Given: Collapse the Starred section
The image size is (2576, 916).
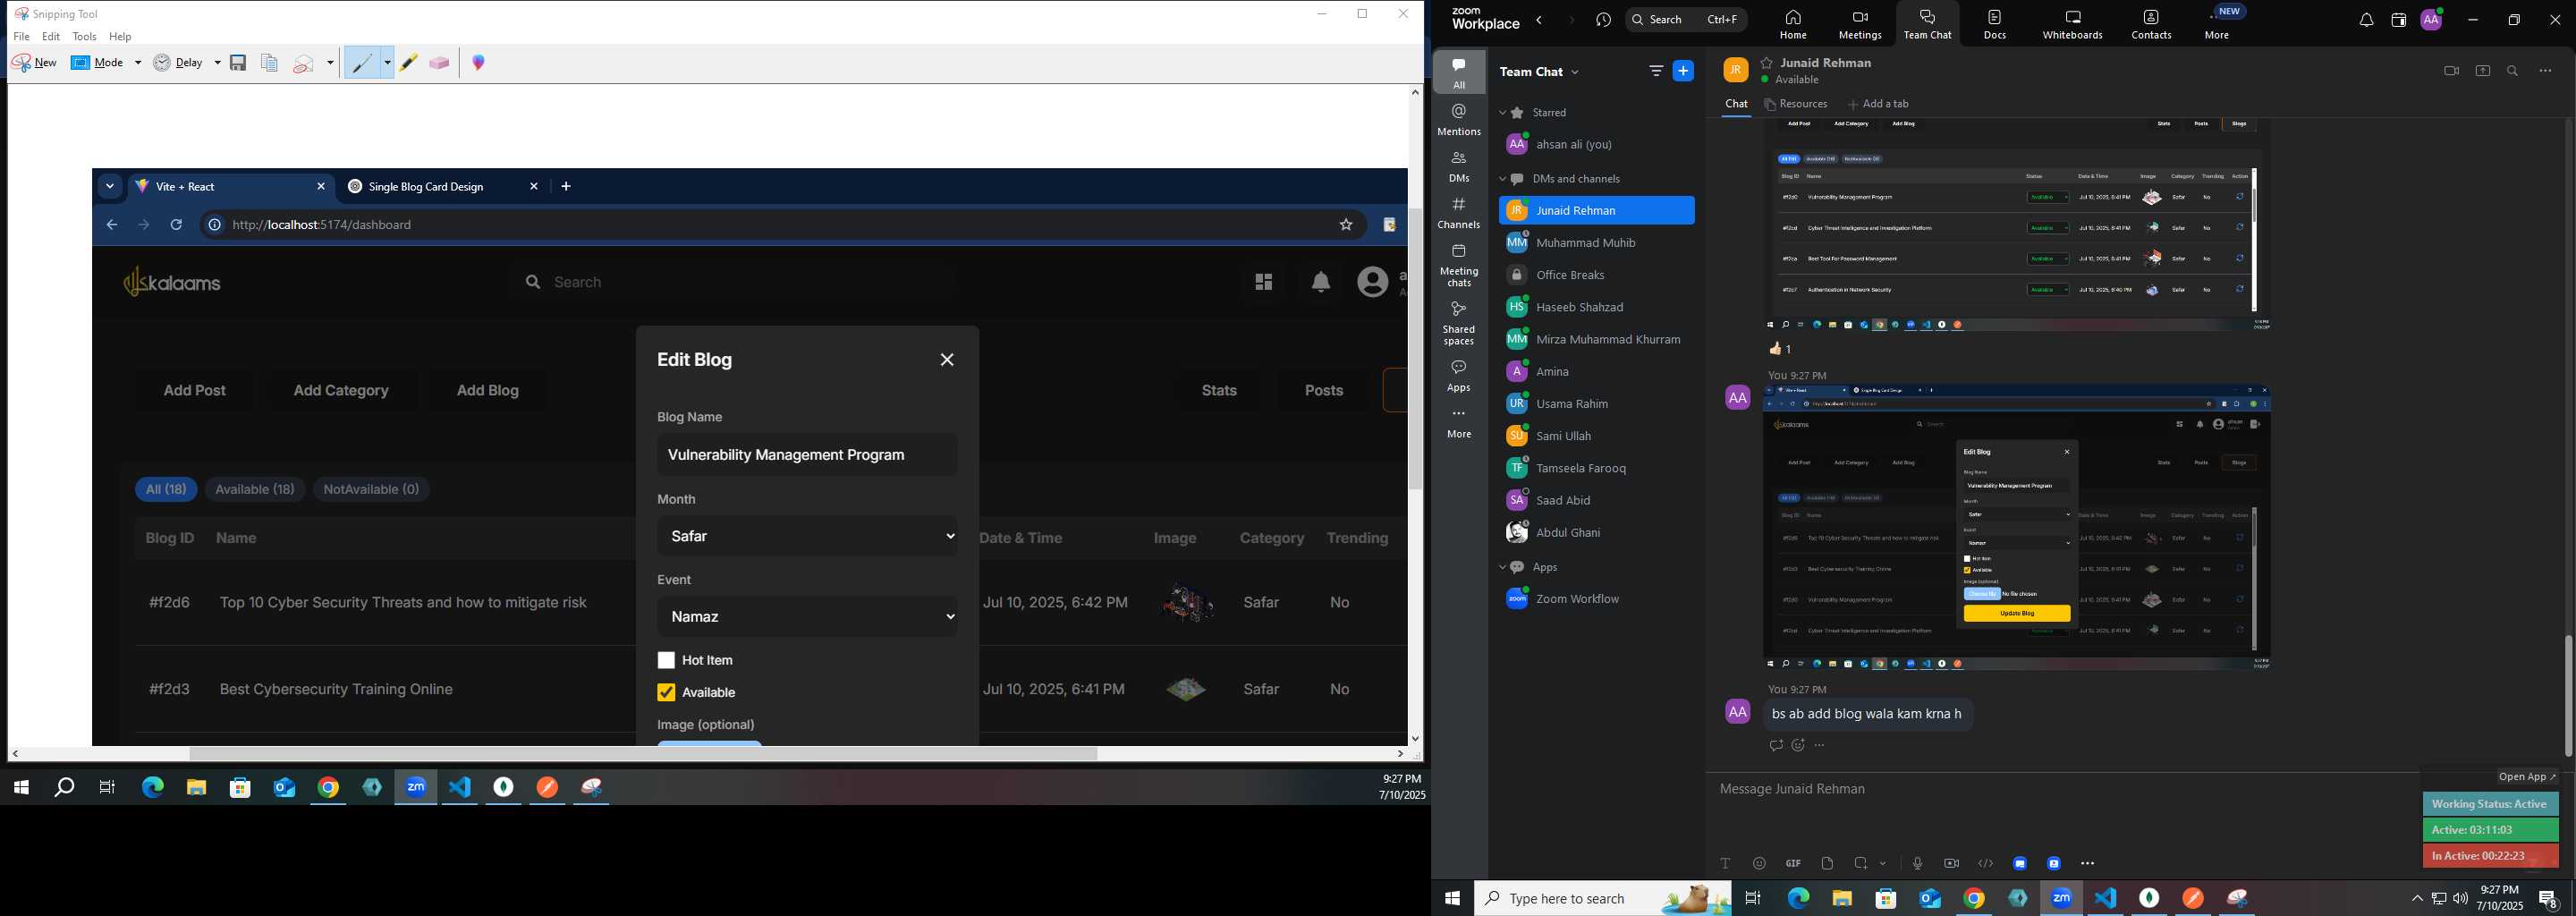Looking at the screenshot, I should [x=1503, y=113].
